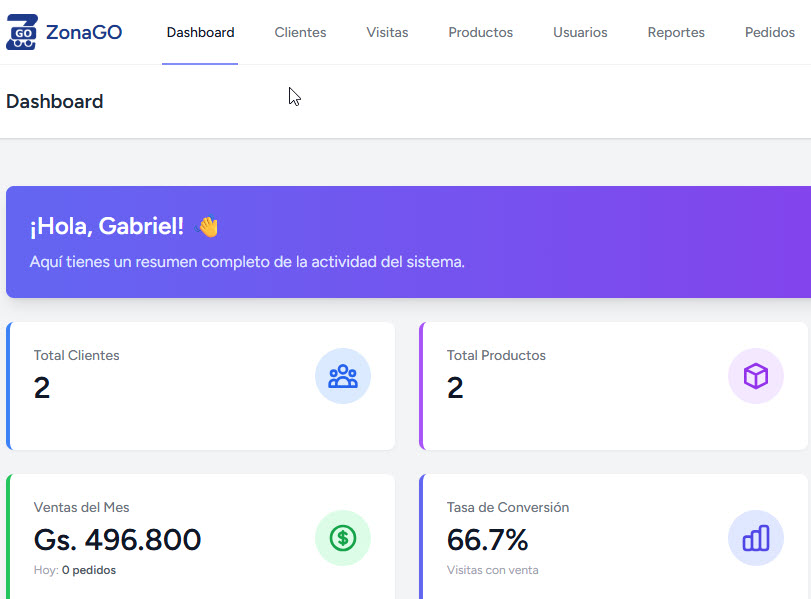Open the Pedidos section

point(769,32)
